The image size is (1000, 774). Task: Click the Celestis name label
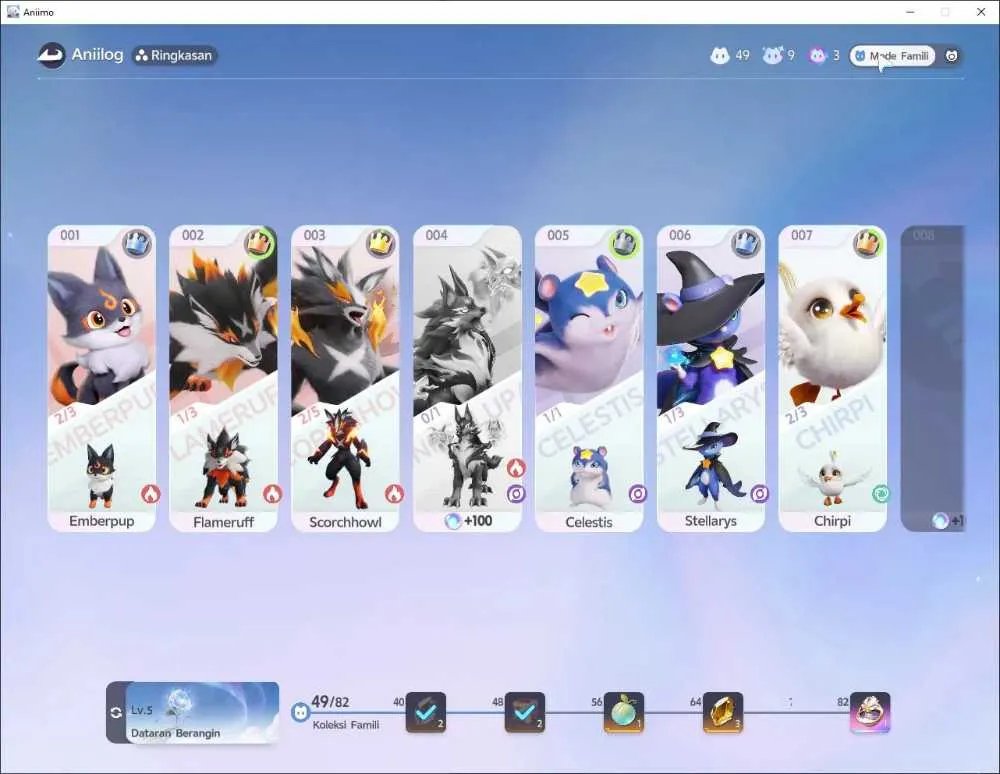(x=589, y=522)
